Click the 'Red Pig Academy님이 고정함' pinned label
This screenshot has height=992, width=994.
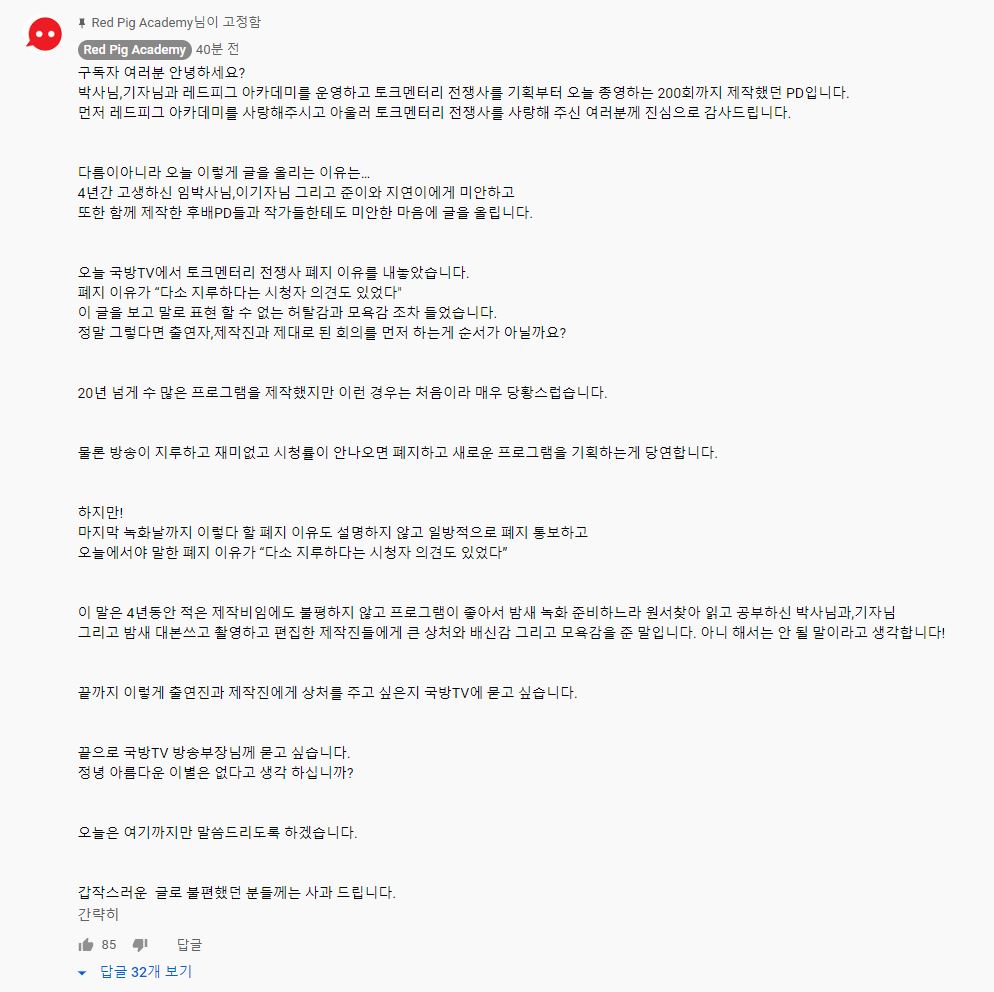pyautogui.click(x=176, y=23)
